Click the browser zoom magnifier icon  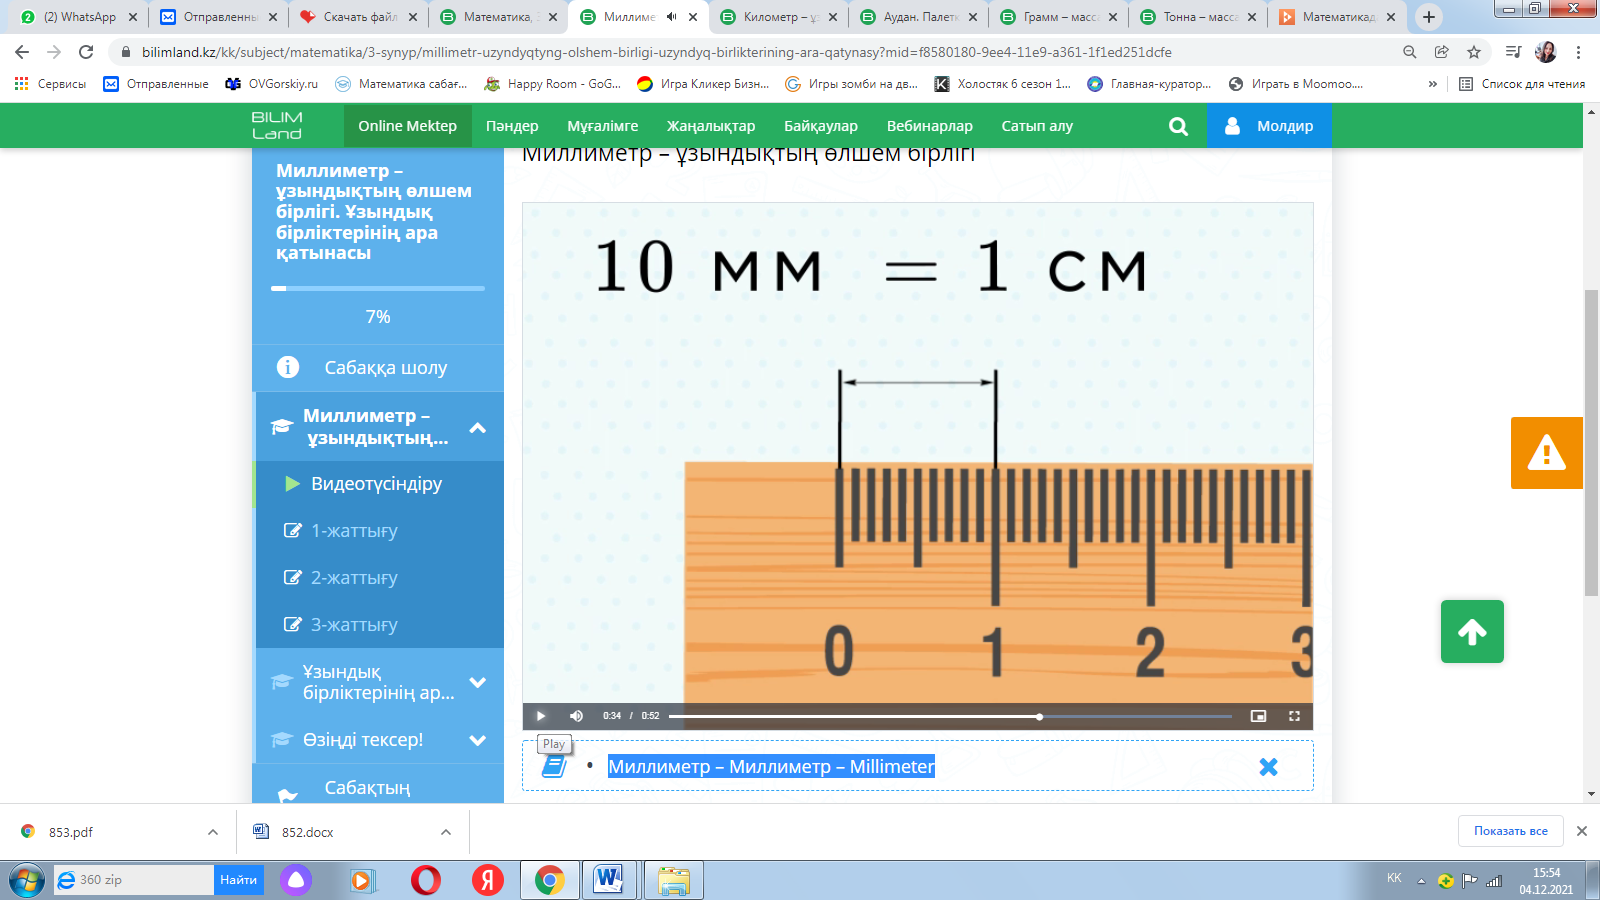[x=1410, y=52]
